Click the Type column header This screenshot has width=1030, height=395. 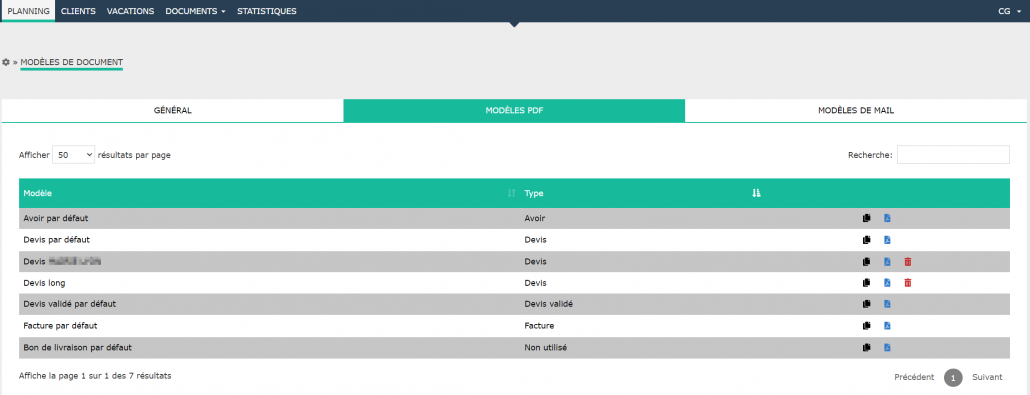(642, 193)
